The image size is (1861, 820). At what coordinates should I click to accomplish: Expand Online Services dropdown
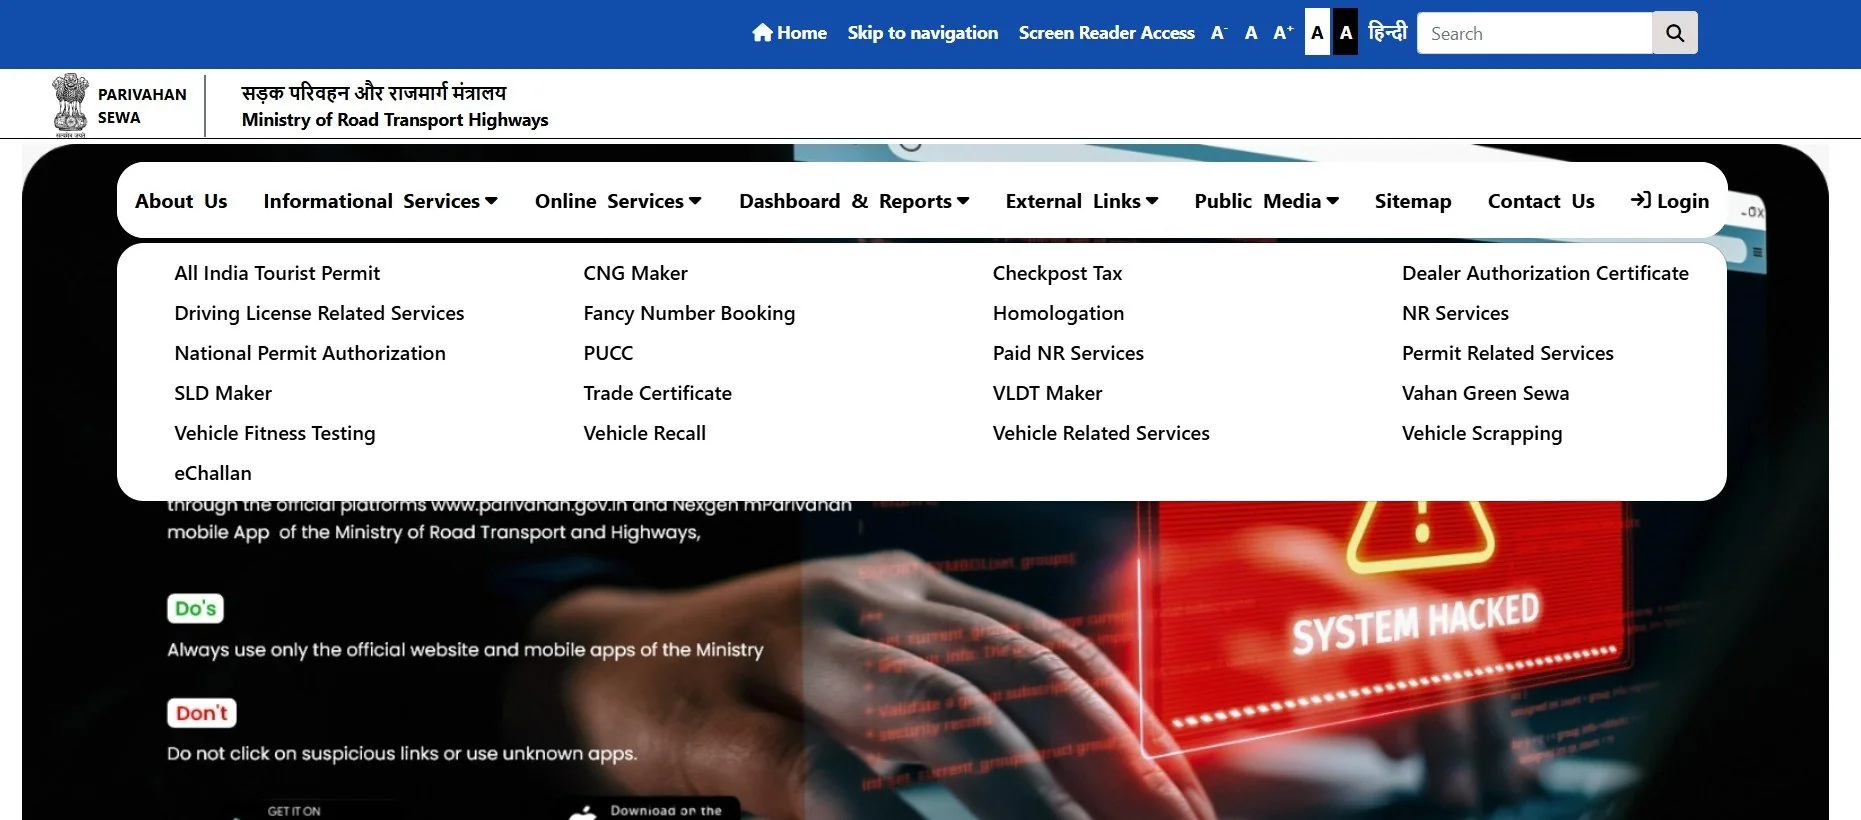[x=618, y=201]
